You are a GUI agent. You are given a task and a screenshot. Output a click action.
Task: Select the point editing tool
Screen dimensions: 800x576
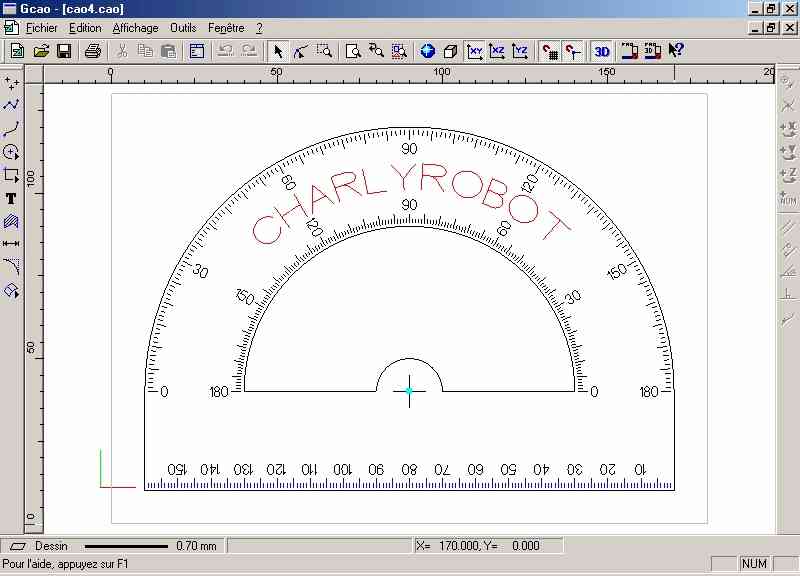(x=301, y=51)
